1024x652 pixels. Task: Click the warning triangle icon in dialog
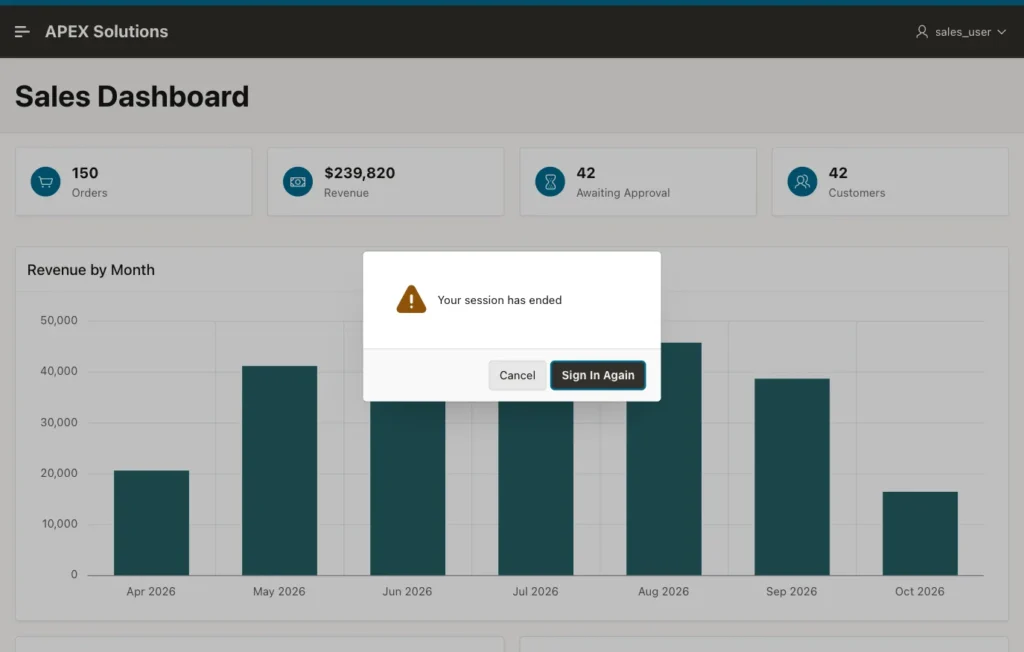pyautogui.click(x=411, y=299)
